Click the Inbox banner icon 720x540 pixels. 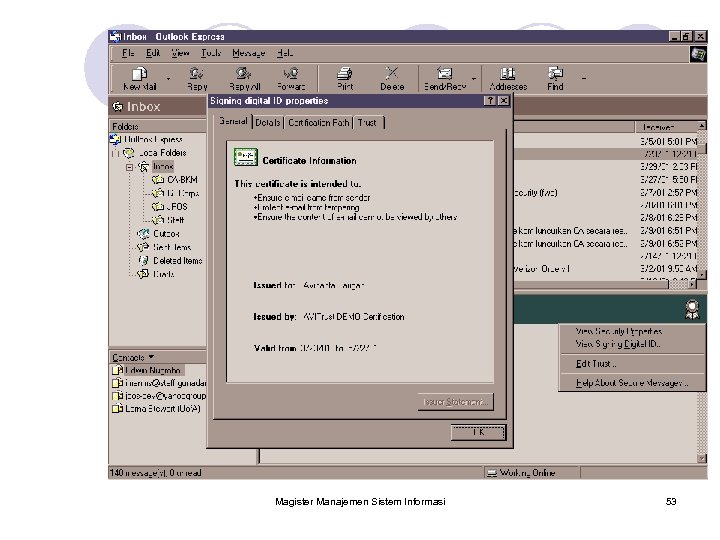118,107
